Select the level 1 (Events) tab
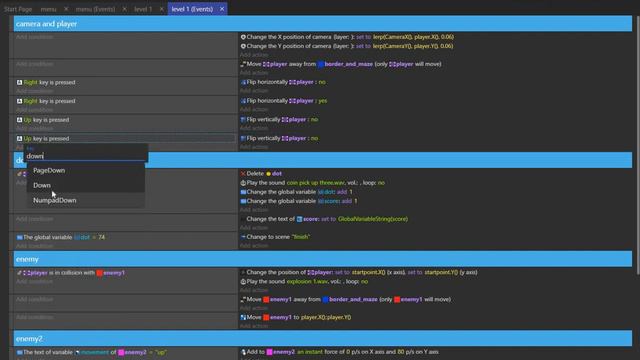The height and width of the screenshot is (360, 640). click(192, 9)
